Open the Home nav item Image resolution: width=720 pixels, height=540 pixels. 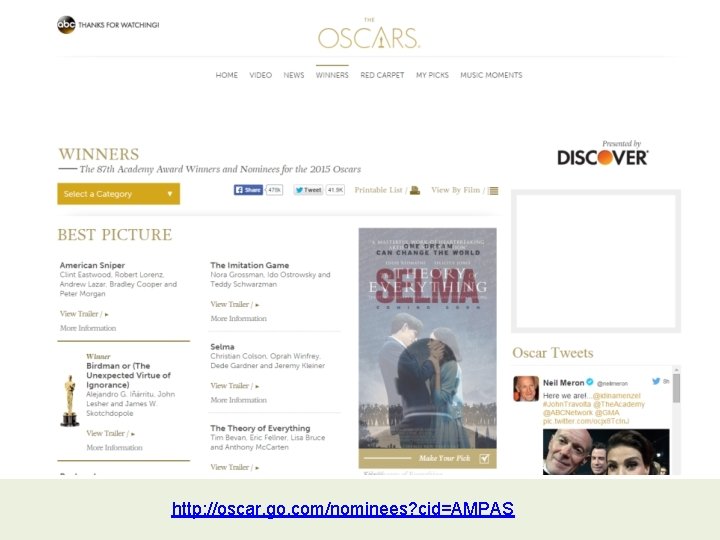coord(227,75)
